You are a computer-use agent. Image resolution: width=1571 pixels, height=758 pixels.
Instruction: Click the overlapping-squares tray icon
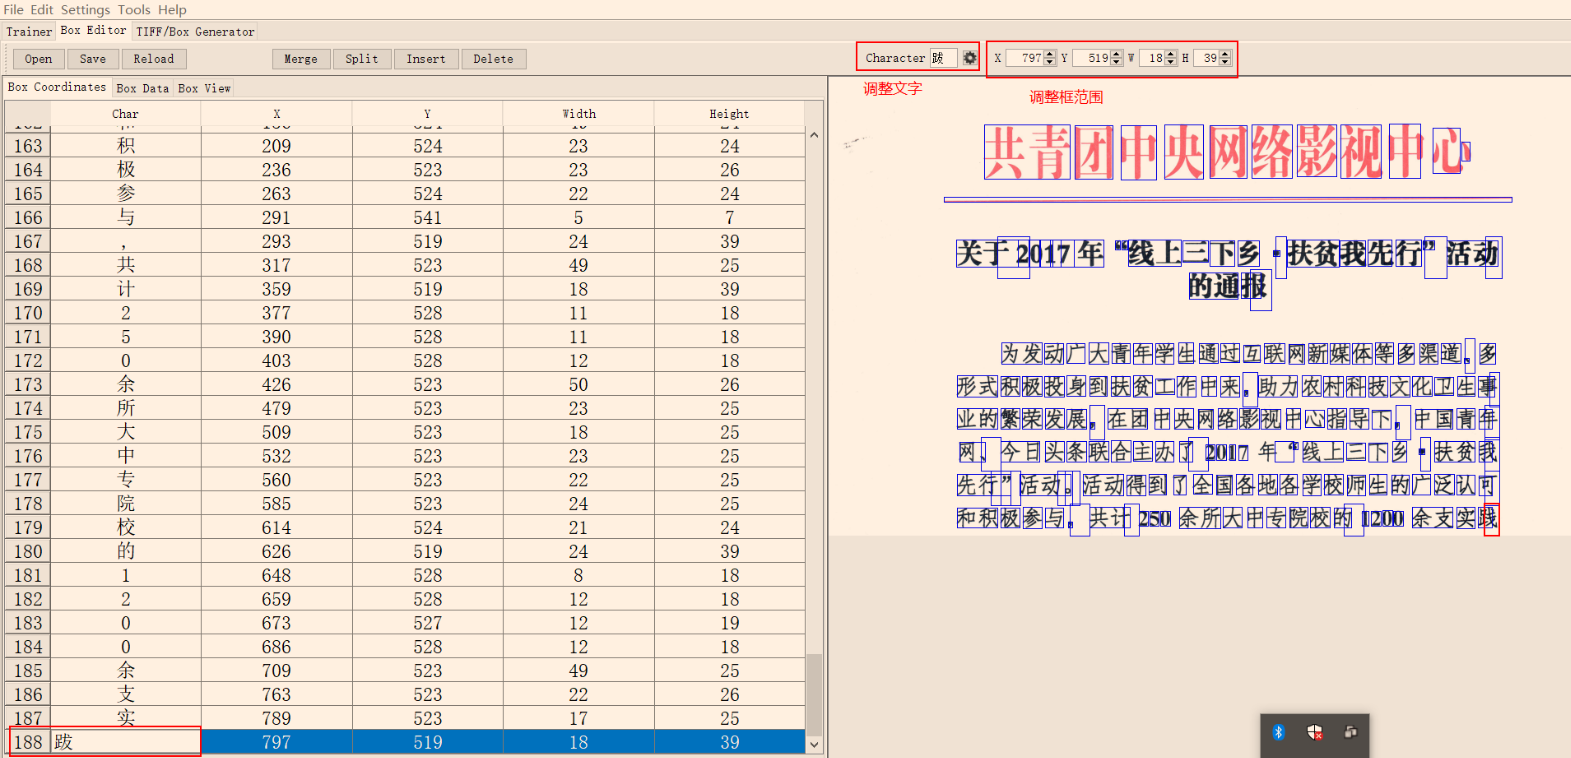tap(1351, 732)
